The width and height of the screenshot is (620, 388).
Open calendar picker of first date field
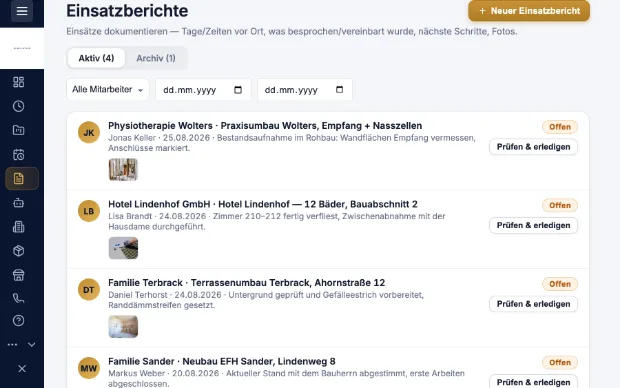pyautogui.click(x=238, y=89)
